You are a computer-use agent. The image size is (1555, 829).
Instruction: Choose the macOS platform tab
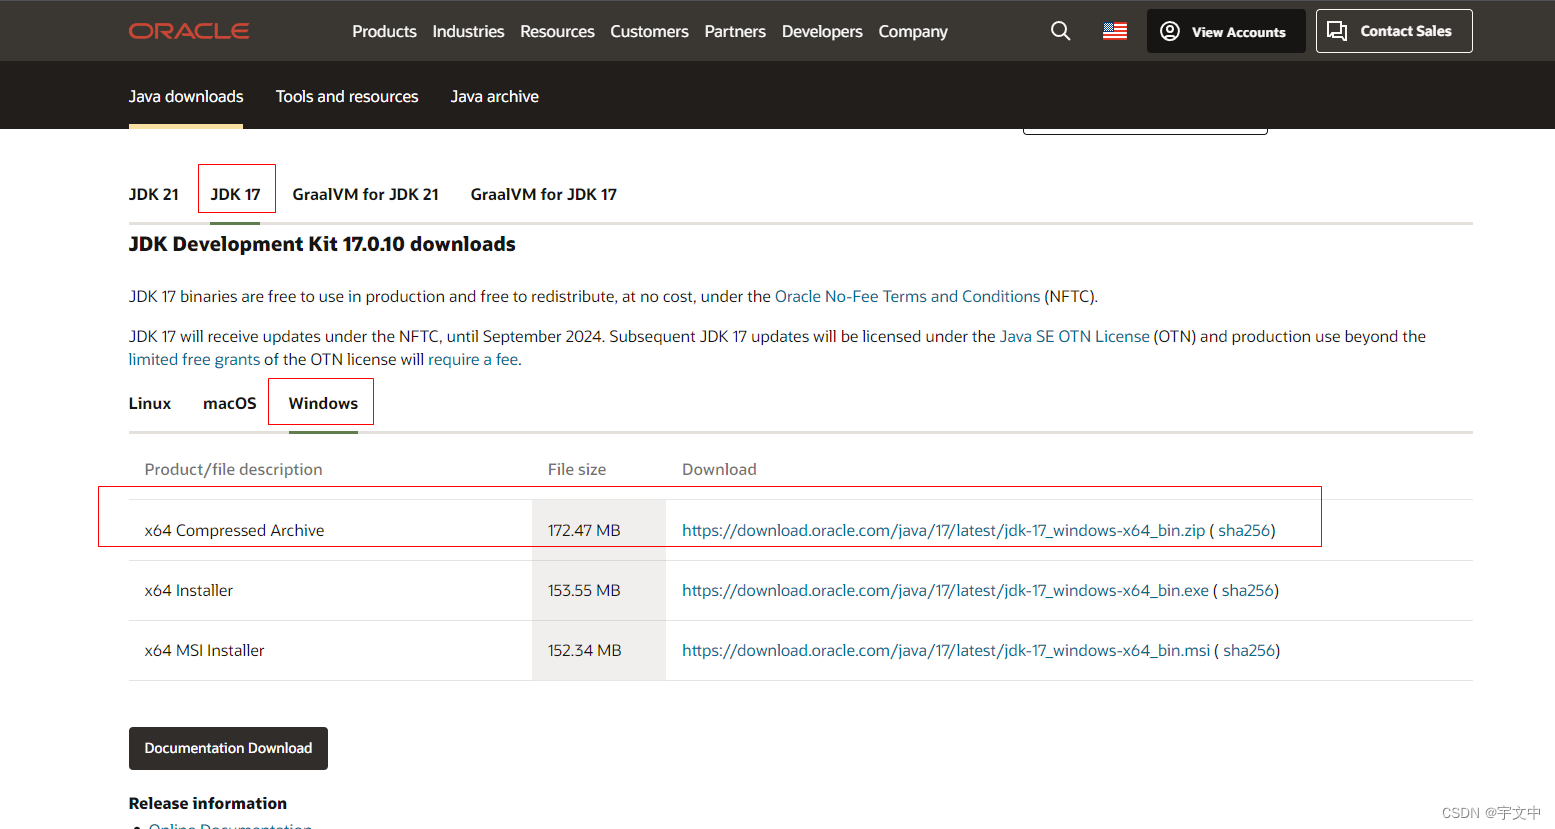pyautogui.click(x=230, y=403)
